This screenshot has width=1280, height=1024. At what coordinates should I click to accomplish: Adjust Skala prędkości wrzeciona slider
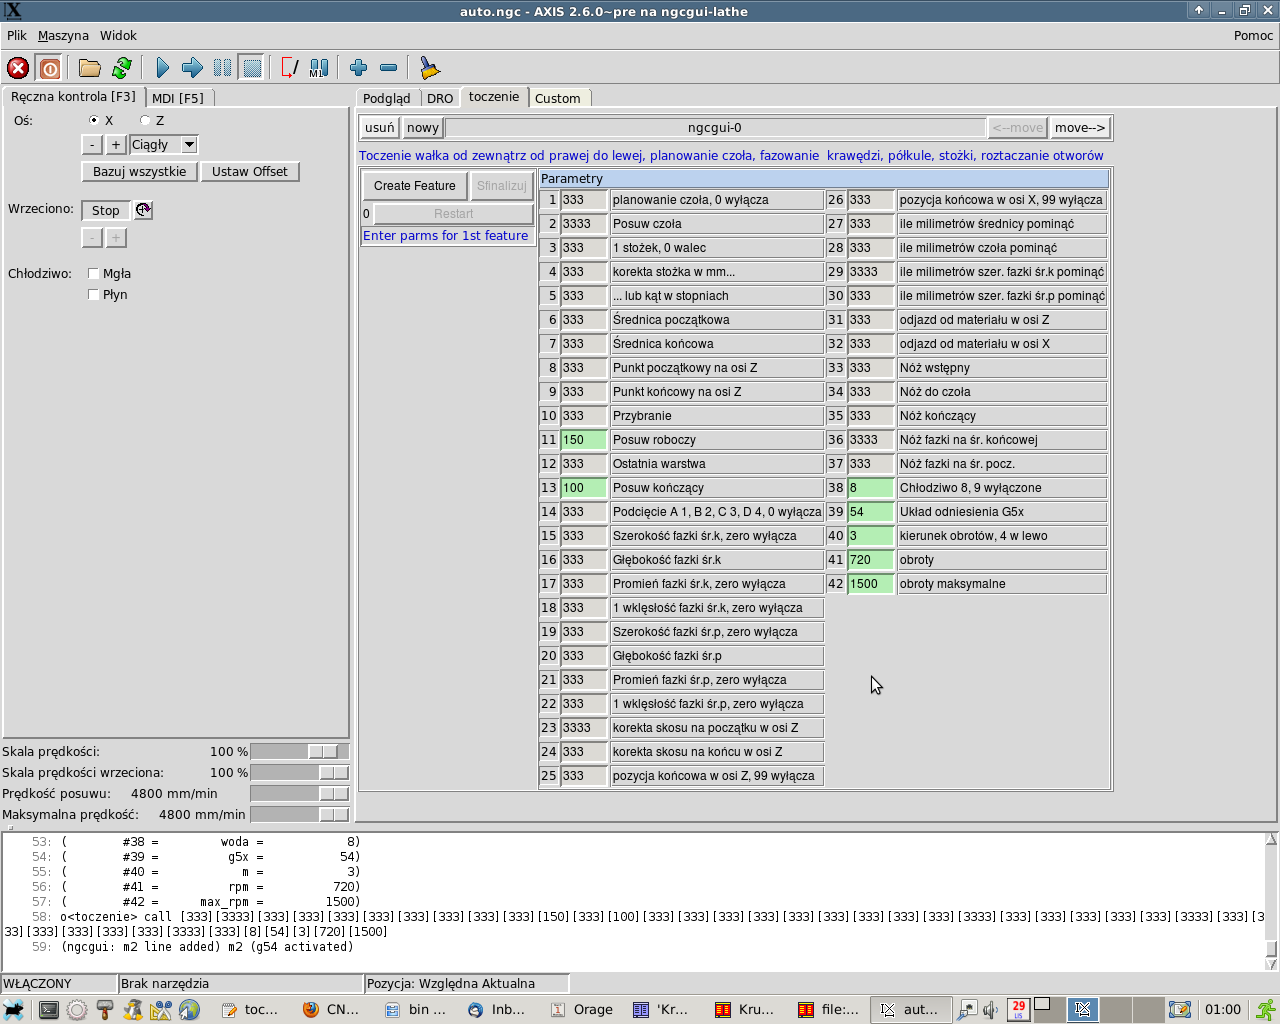click(300, 772)
